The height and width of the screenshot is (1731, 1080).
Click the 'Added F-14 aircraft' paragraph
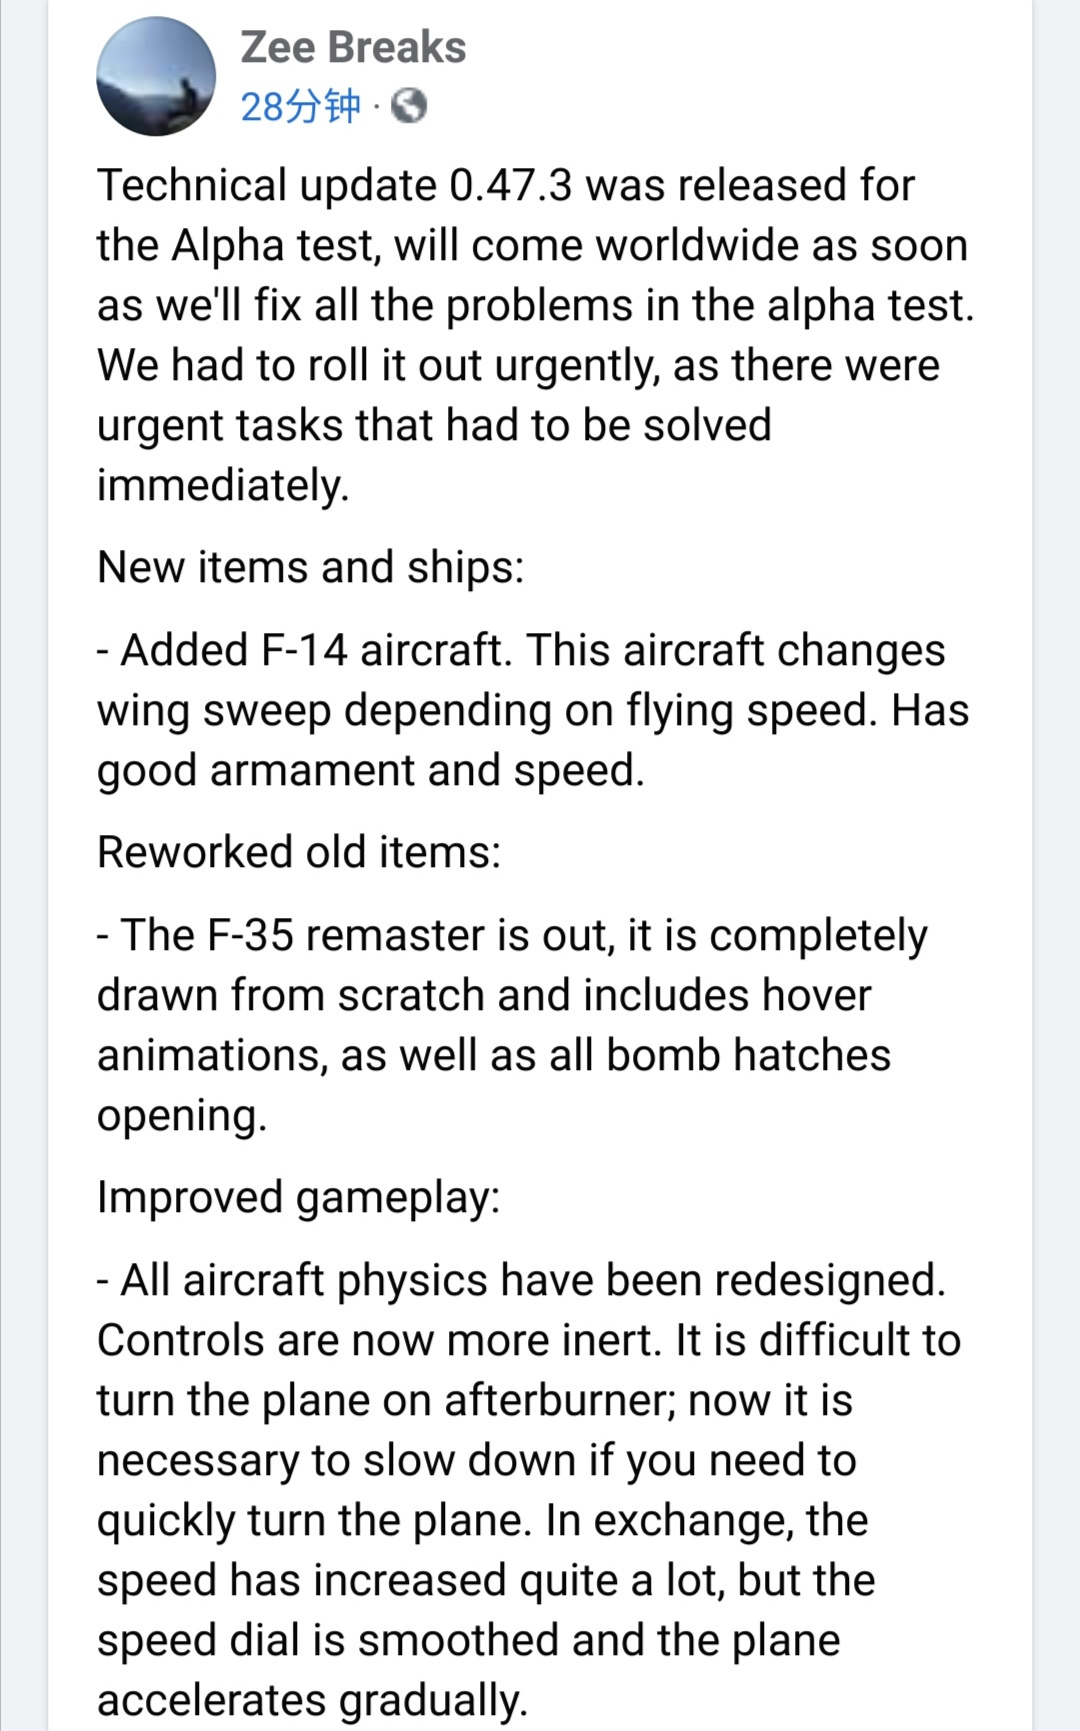[x=533, y=710]
